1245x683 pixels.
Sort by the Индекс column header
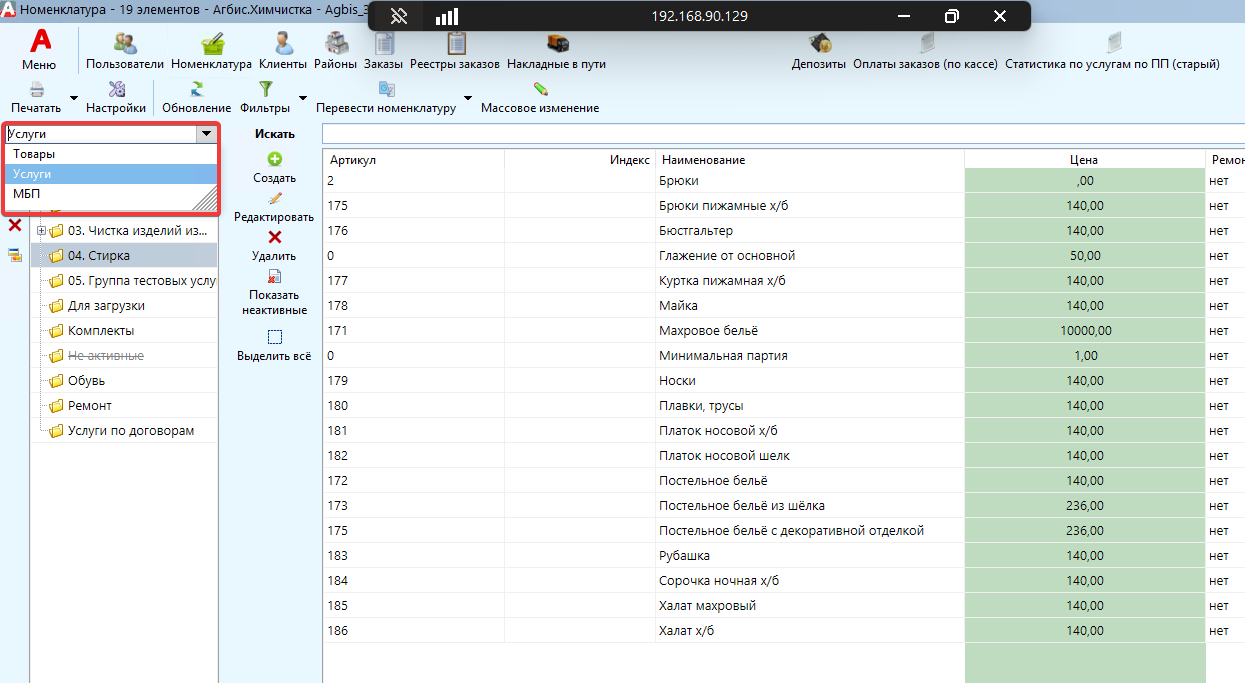[580, 160]
